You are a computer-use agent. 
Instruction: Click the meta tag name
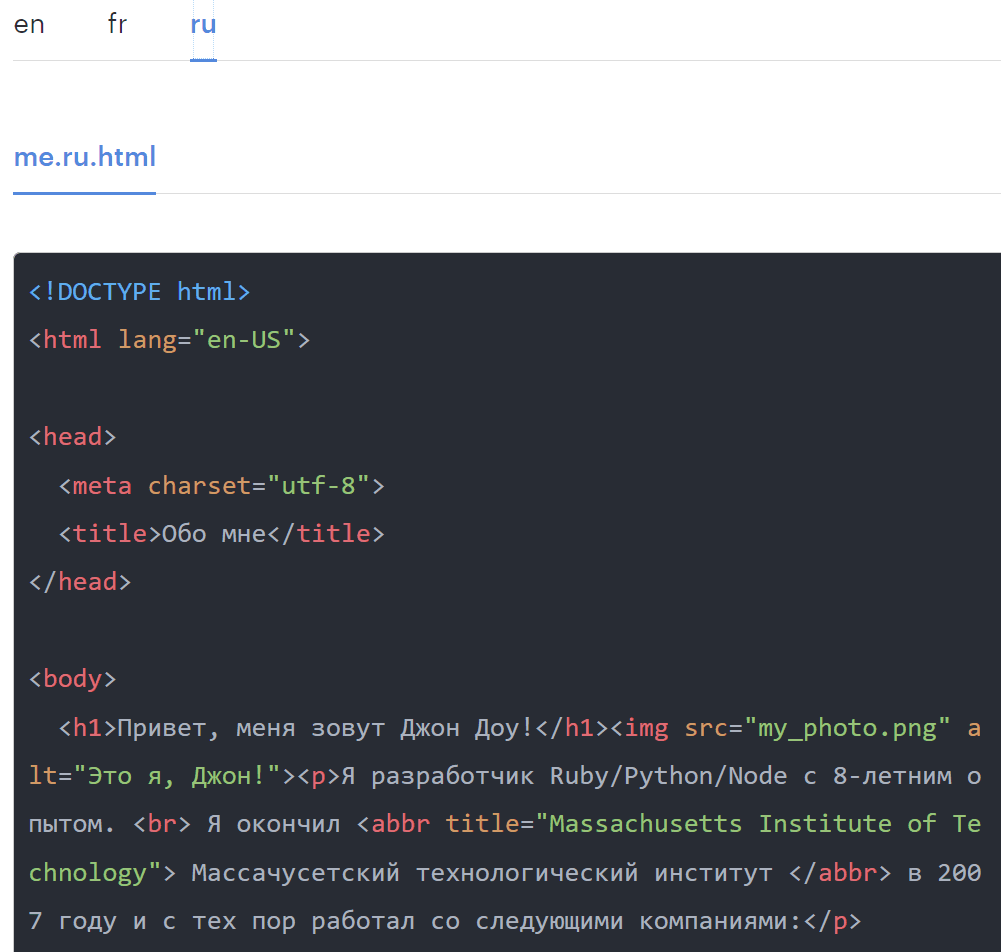coord(102,486)
